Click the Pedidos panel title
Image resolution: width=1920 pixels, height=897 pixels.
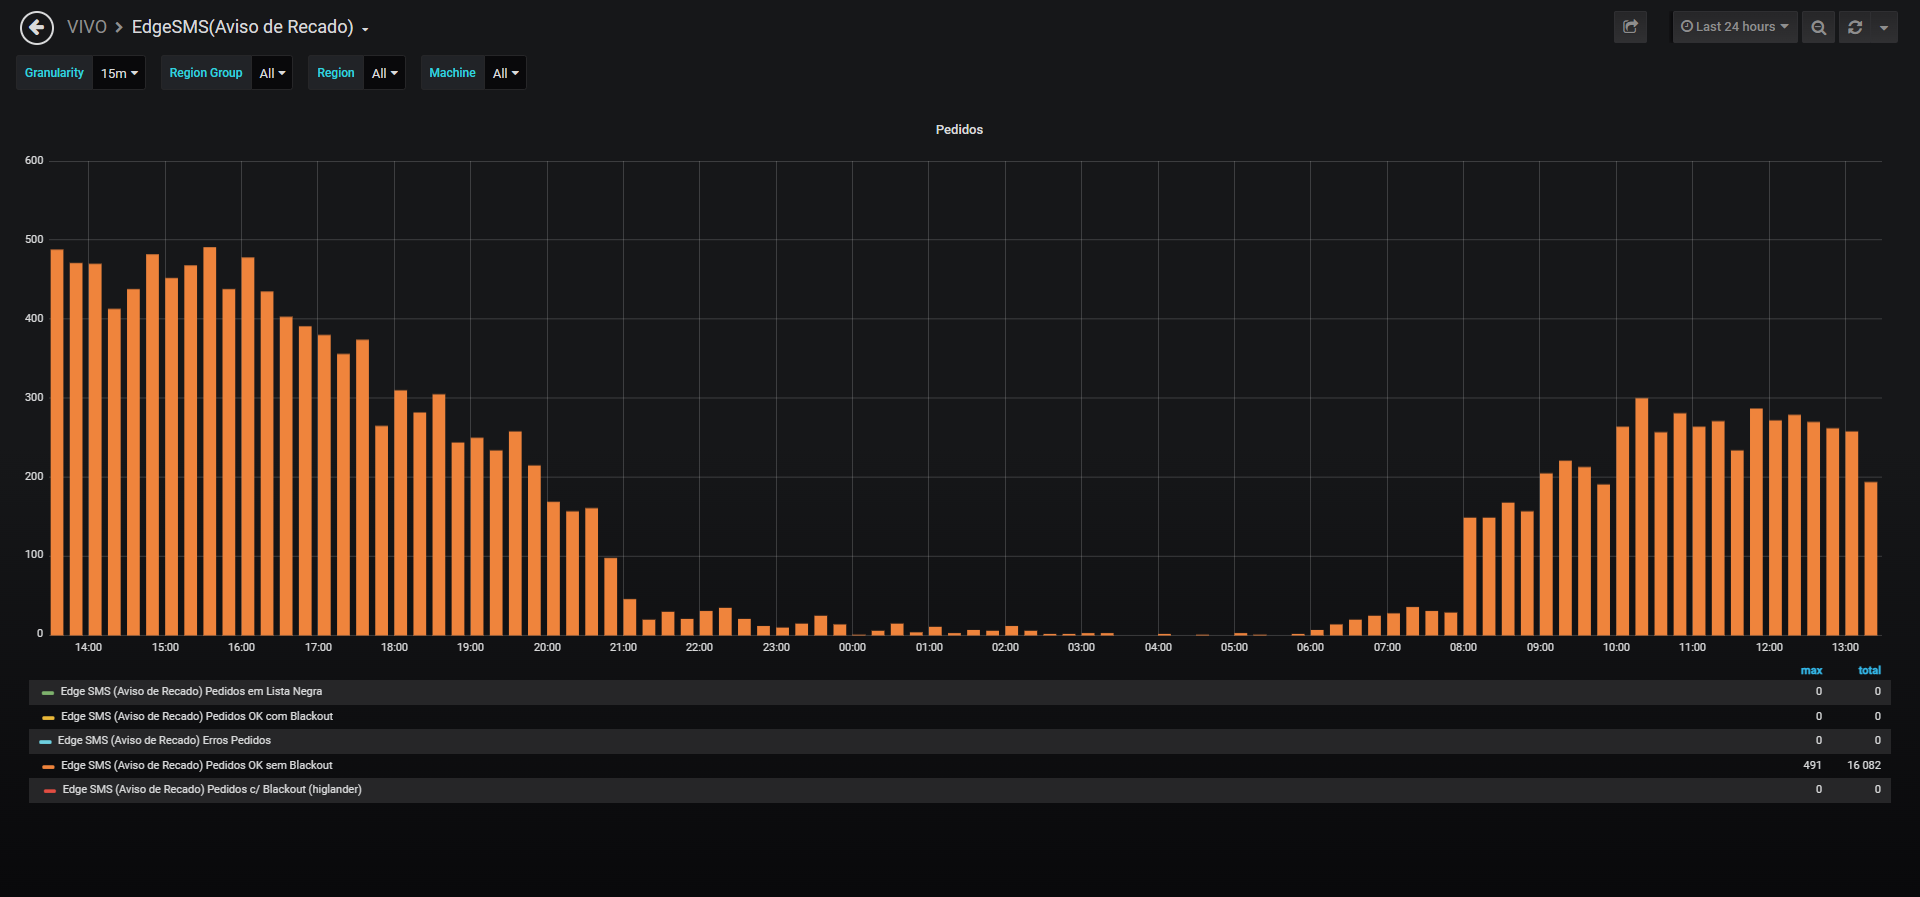point(959,130)
